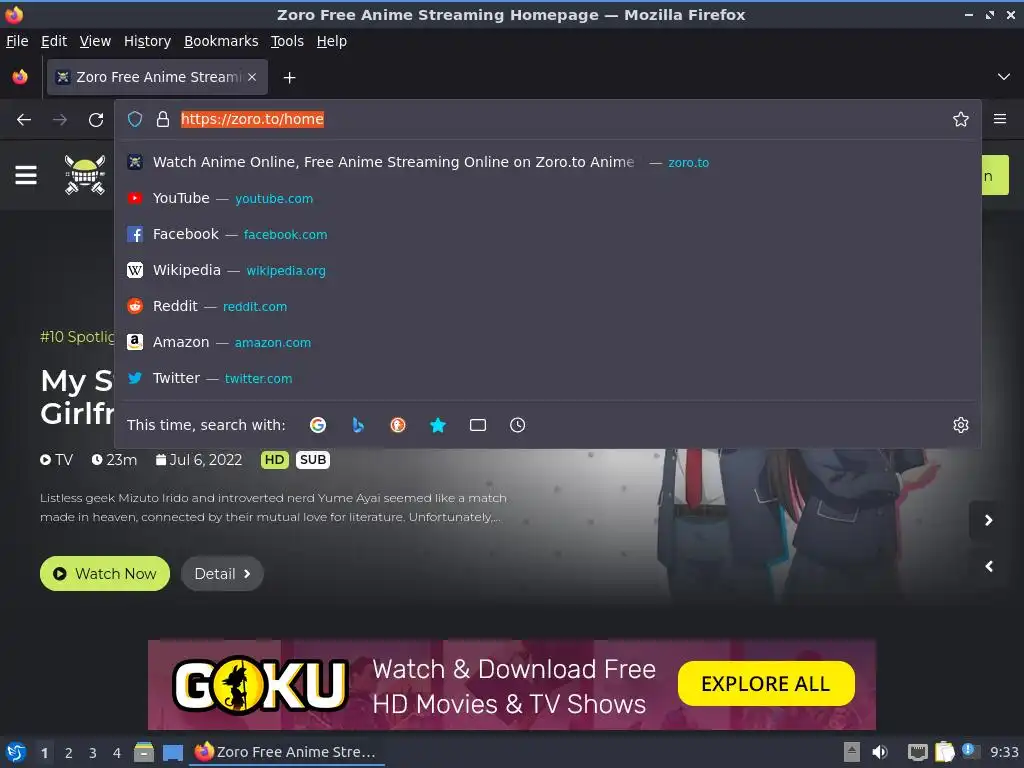Reload the current page
Viewport: 1024px width, 768px height.
coord(96,120)
